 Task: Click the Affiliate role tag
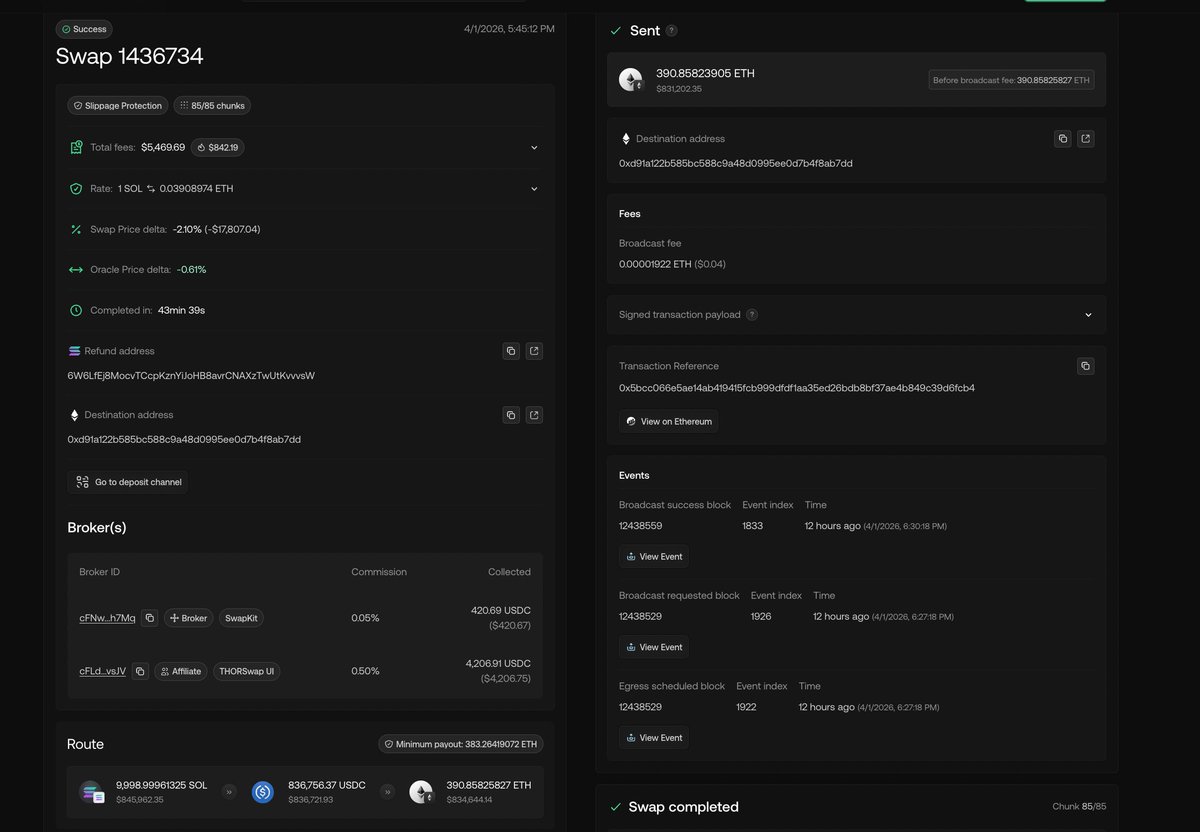pos(181,671)
